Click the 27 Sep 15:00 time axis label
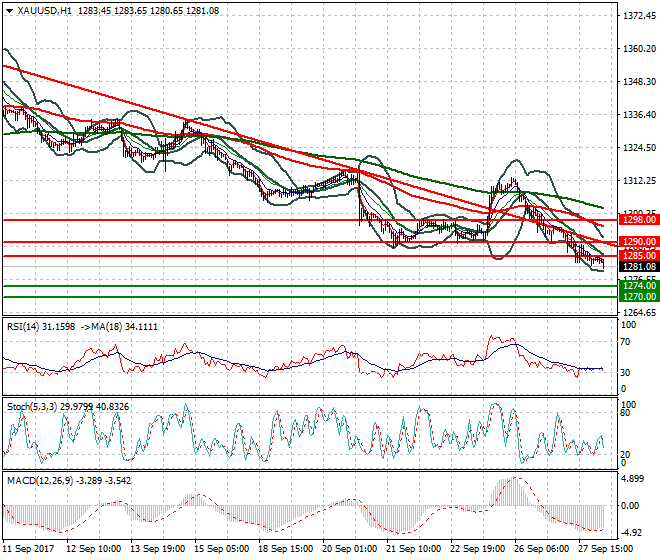This screenshot has width=660, height=560. pos(605,549)
